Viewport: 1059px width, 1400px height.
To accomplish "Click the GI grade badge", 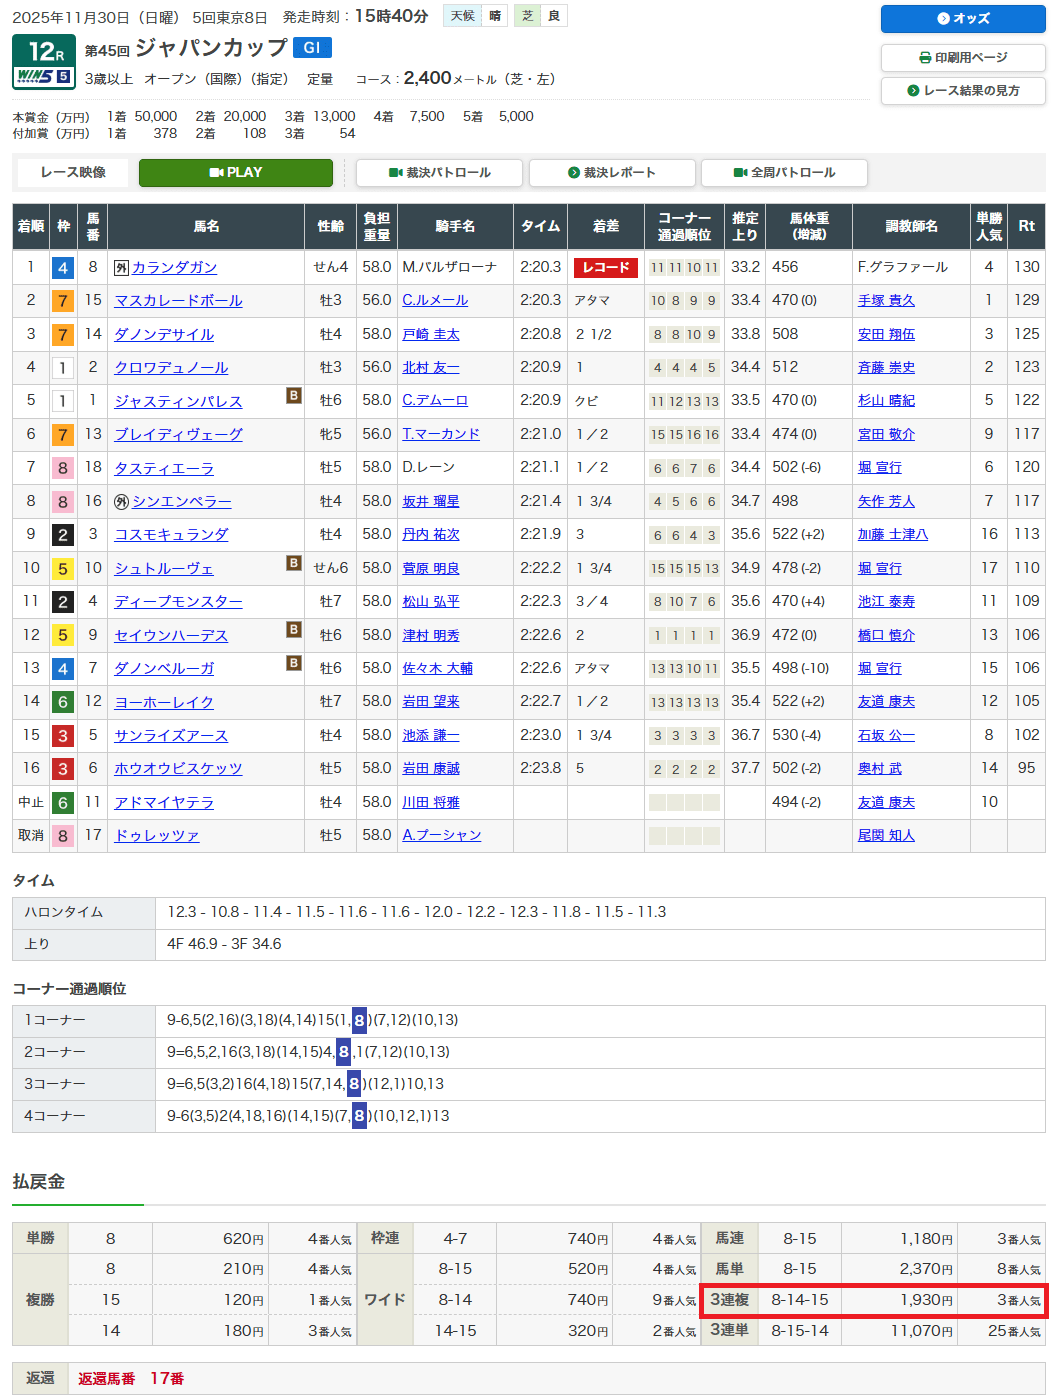I will (312, 48).
